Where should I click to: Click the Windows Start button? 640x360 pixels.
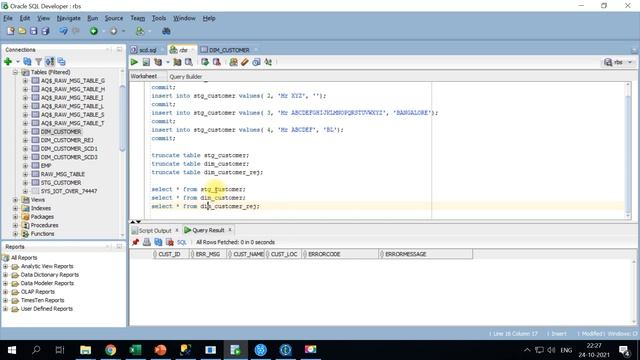pos(11,350)
